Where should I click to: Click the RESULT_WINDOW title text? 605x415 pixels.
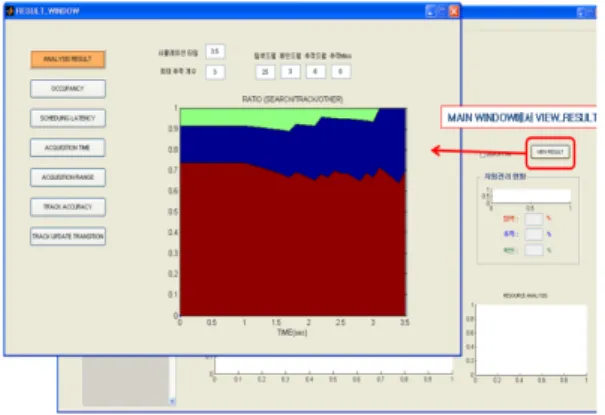48,11
